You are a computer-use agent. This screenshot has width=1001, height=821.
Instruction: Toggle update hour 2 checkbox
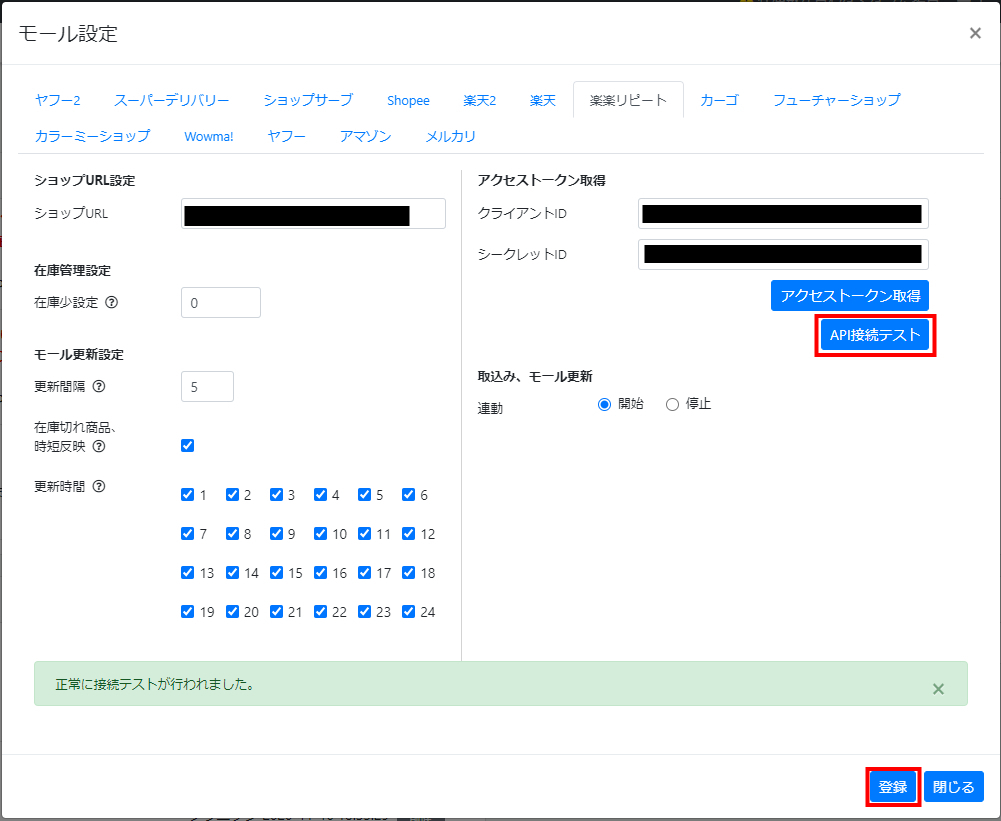point(232,495)
